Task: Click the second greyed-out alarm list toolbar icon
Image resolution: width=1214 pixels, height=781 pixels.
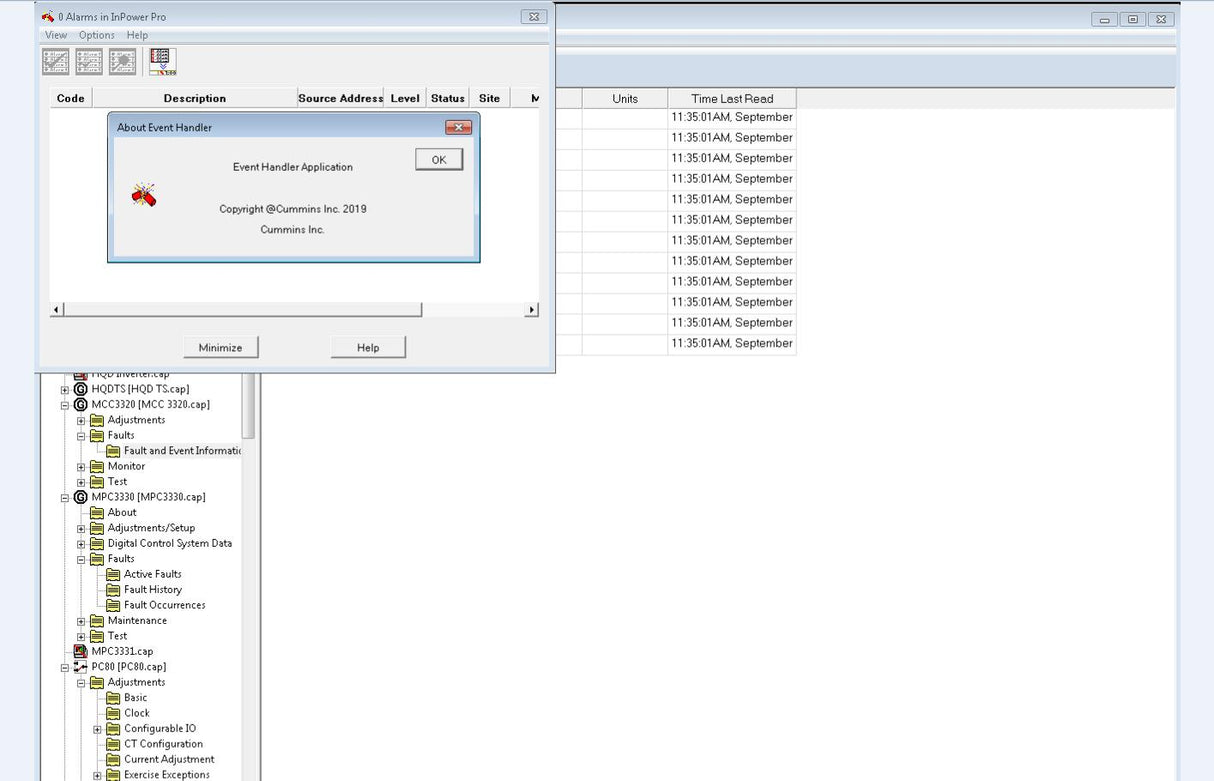Action: (89, 62)
